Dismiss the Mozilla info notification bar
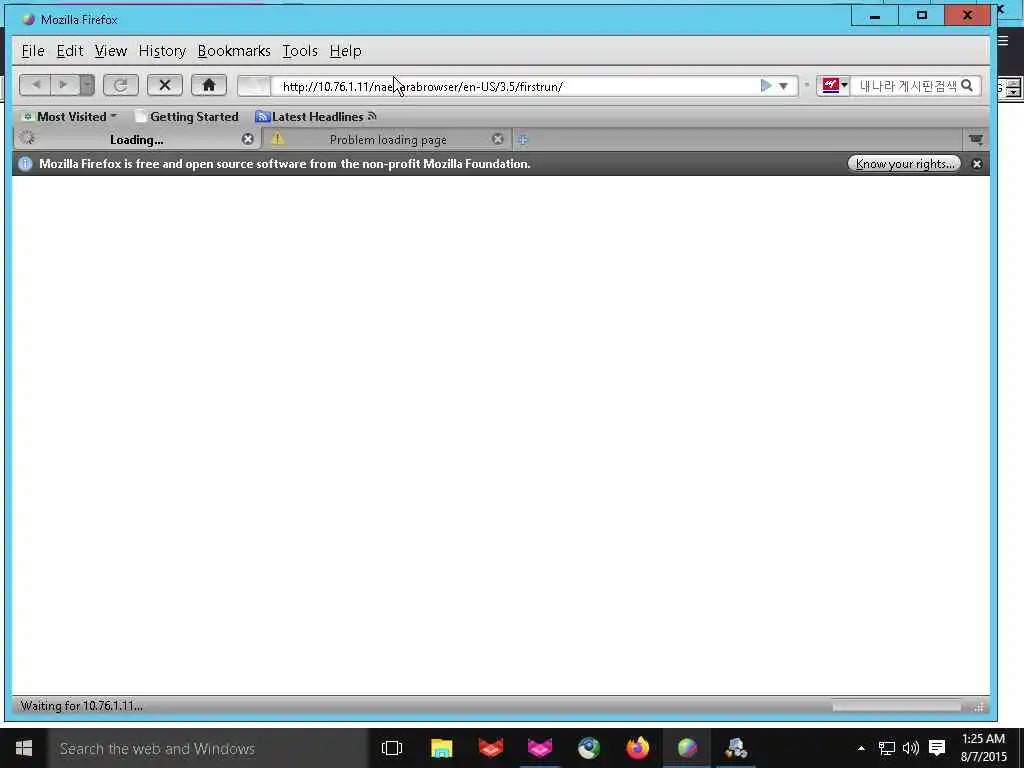Screen dimensions: 1024x768 pyautogui.click(x=977, y=164)
